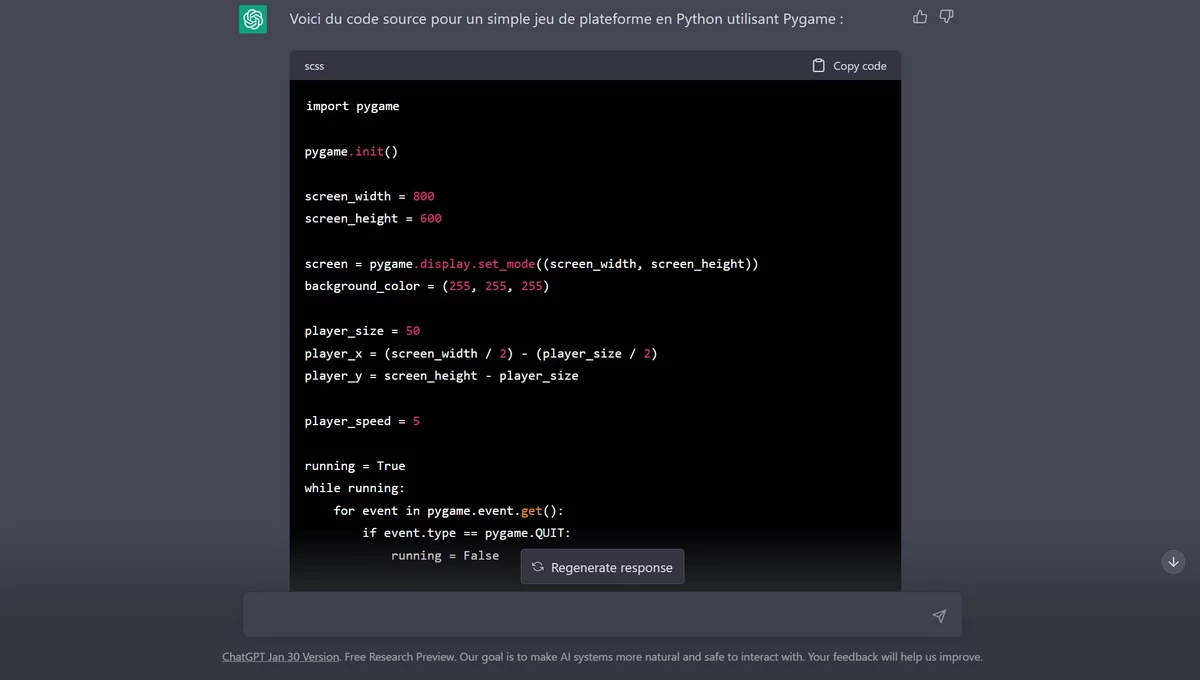Click the 'screen_width = 800' line
1200x680 pixels.
coord(370,196)
